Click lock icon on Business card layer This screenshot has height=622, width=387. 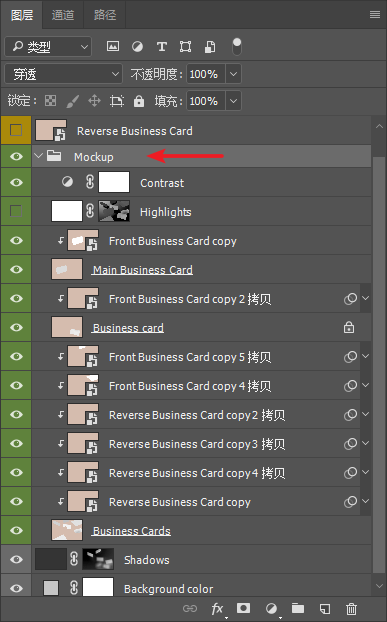click(x=349, y=328)
